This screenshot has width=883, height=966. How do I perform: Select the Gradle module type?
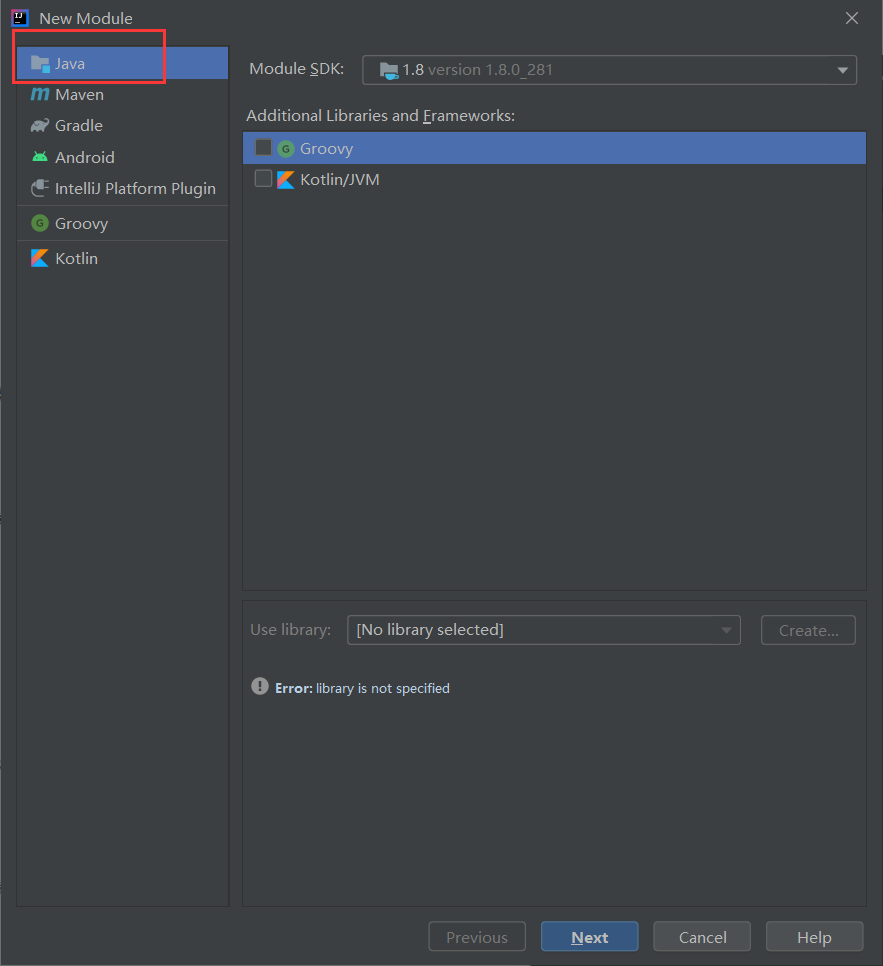point(122,126)
